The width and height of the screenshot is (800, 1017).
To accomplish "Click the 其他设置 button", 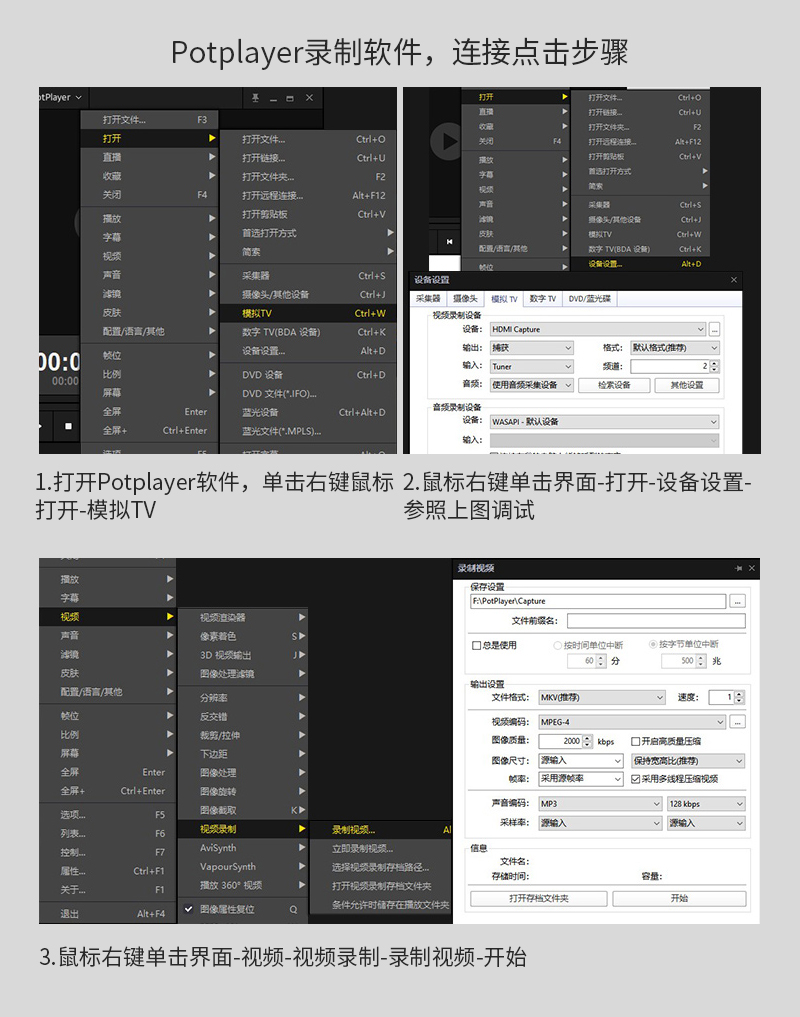I will click(686, 385).
